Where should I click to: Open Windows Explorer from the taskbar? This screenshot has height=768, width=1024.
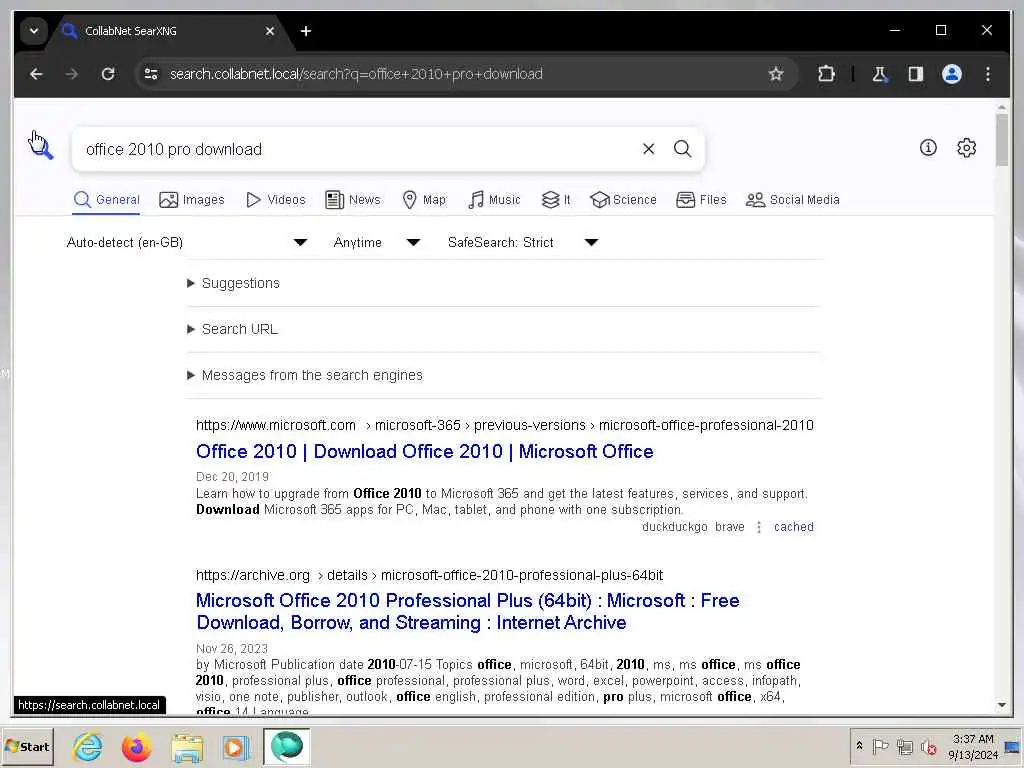point(187,746)
